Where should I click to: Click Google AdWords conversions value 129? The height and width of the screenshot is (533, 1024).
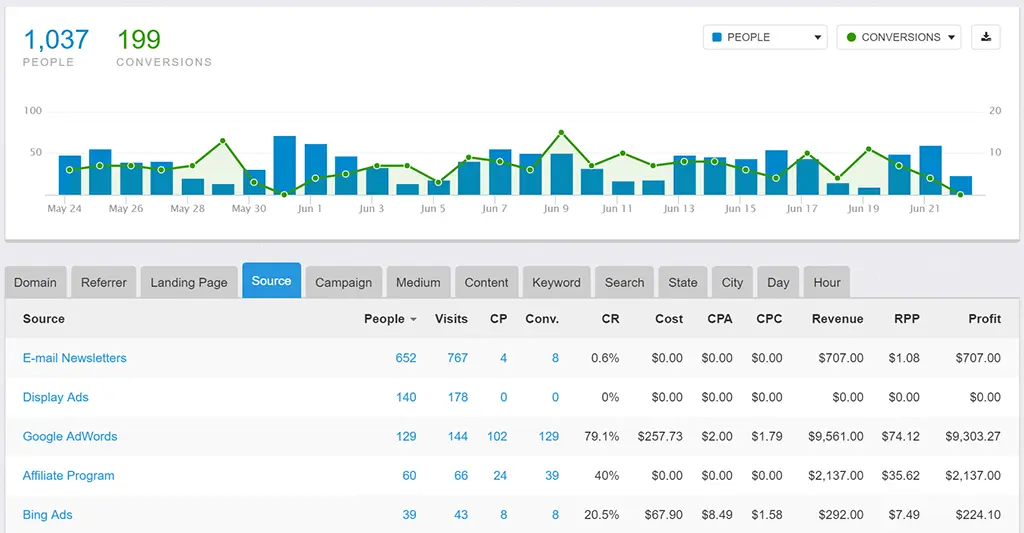548,437
